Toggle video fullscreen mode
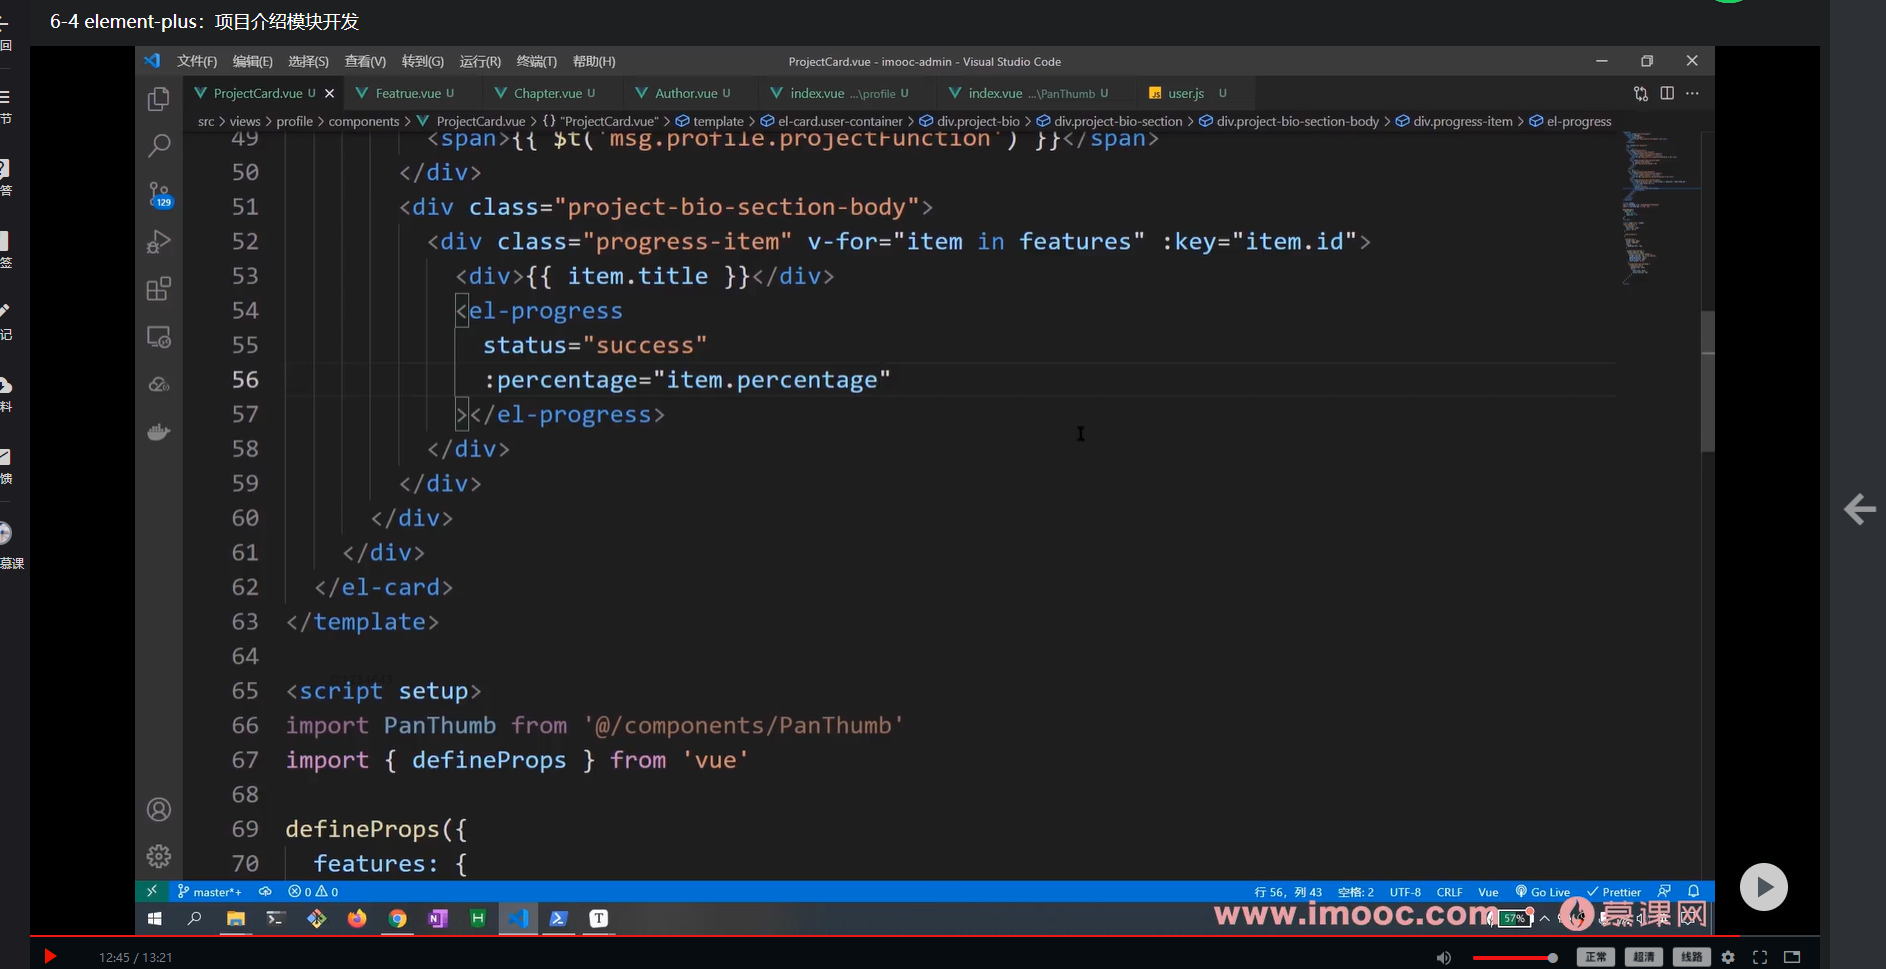The height and width of the screenshot is (969, 1886). click(1760, 957)
